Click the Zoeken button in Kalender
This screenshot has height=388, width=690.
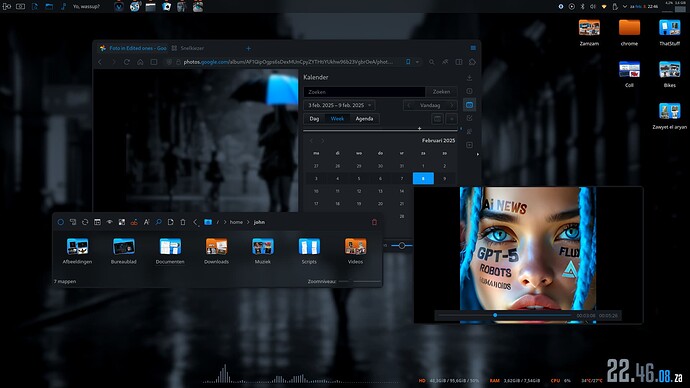pos(441,92)
